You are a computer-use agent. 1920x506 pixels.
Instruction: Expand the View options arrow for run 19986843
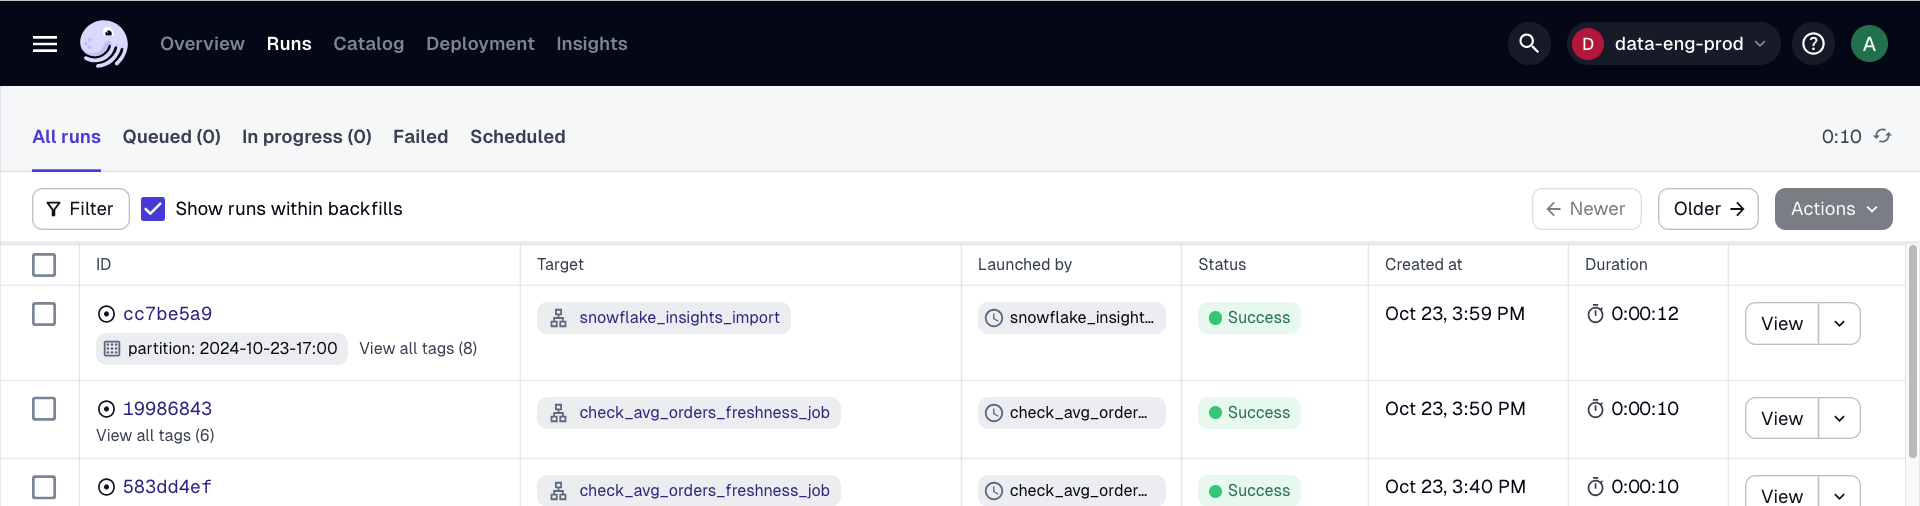(1839, 419)
